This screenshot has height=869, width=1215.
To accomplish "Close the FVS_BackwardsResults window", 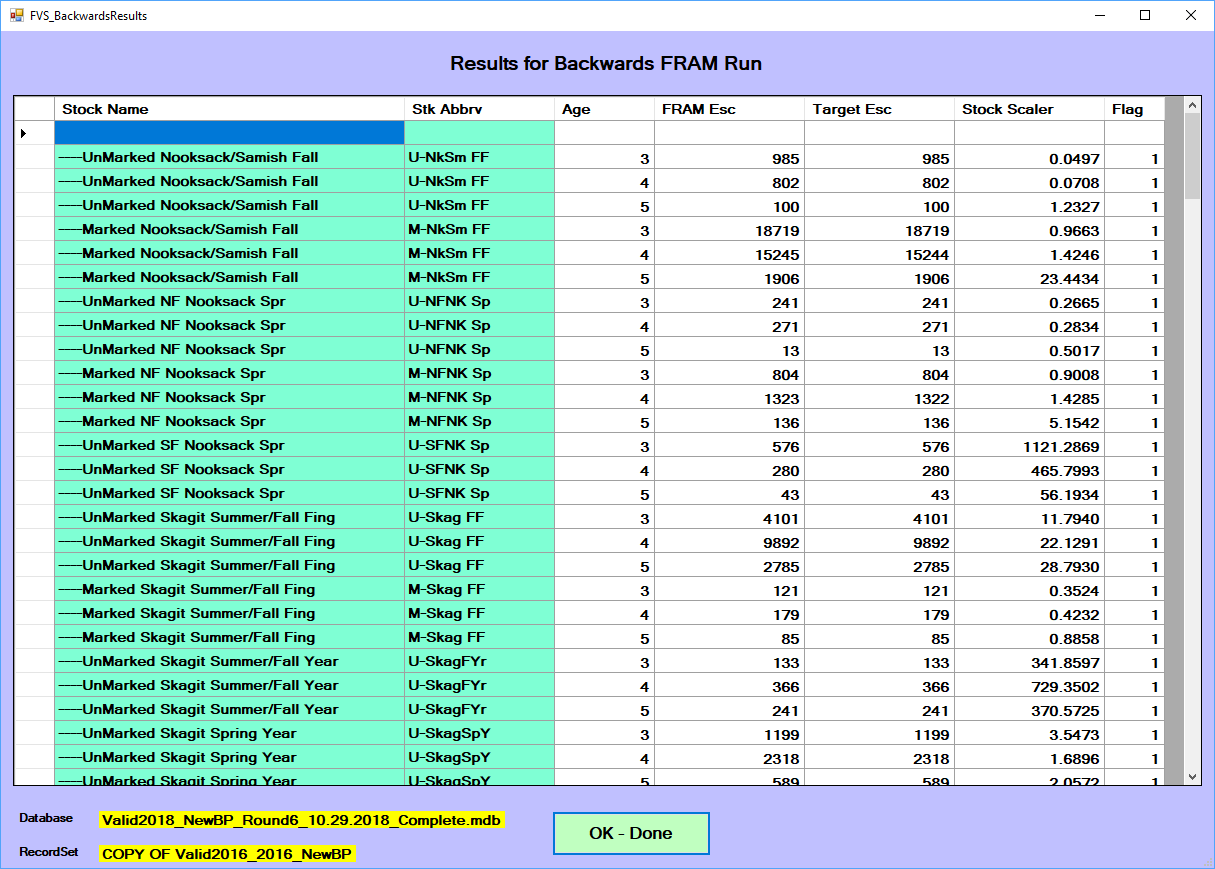I will [1190, 15].
